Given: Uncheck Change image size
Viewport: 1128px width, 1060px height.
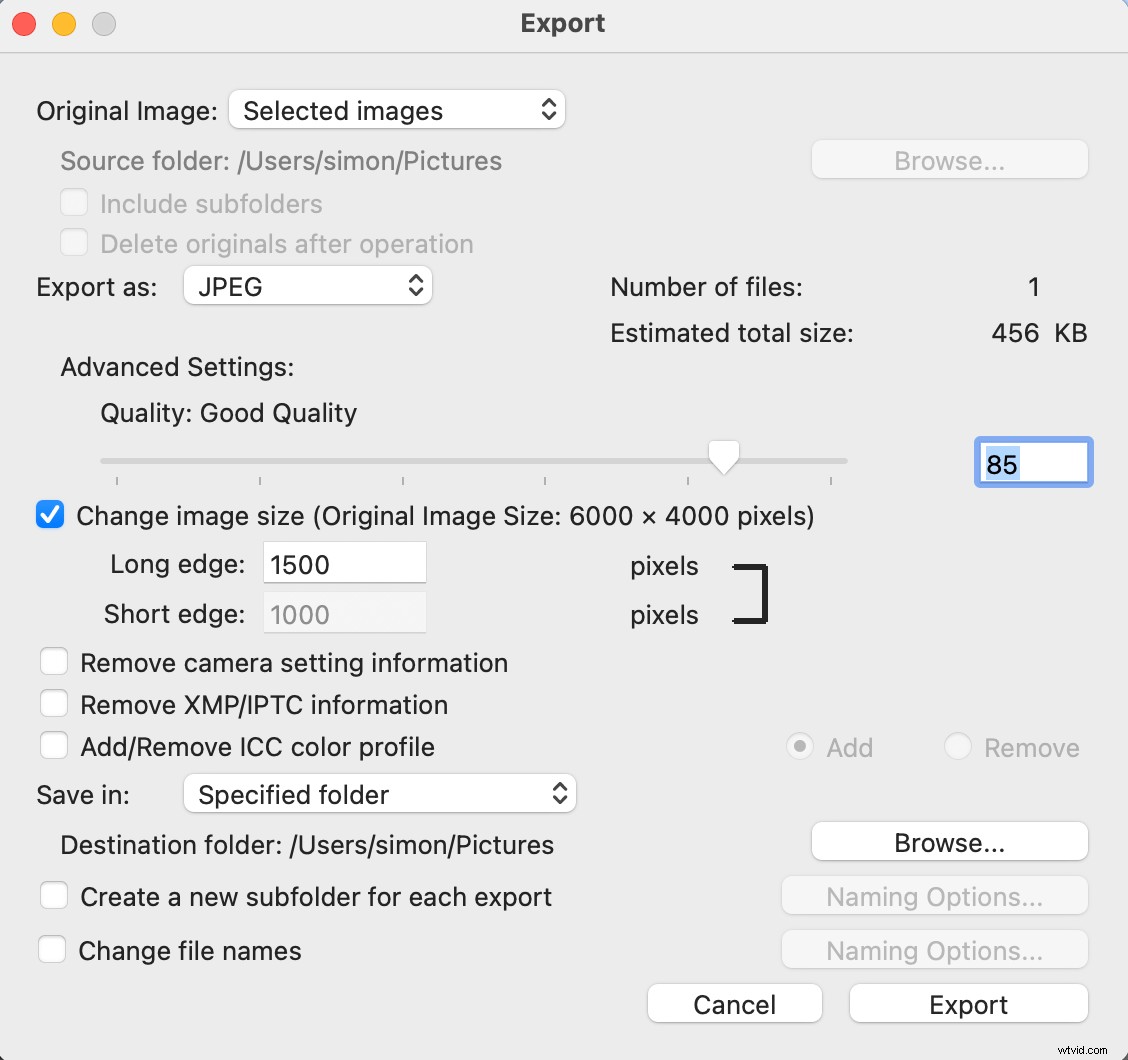Looking at the screenshot, I should [50, 515].
